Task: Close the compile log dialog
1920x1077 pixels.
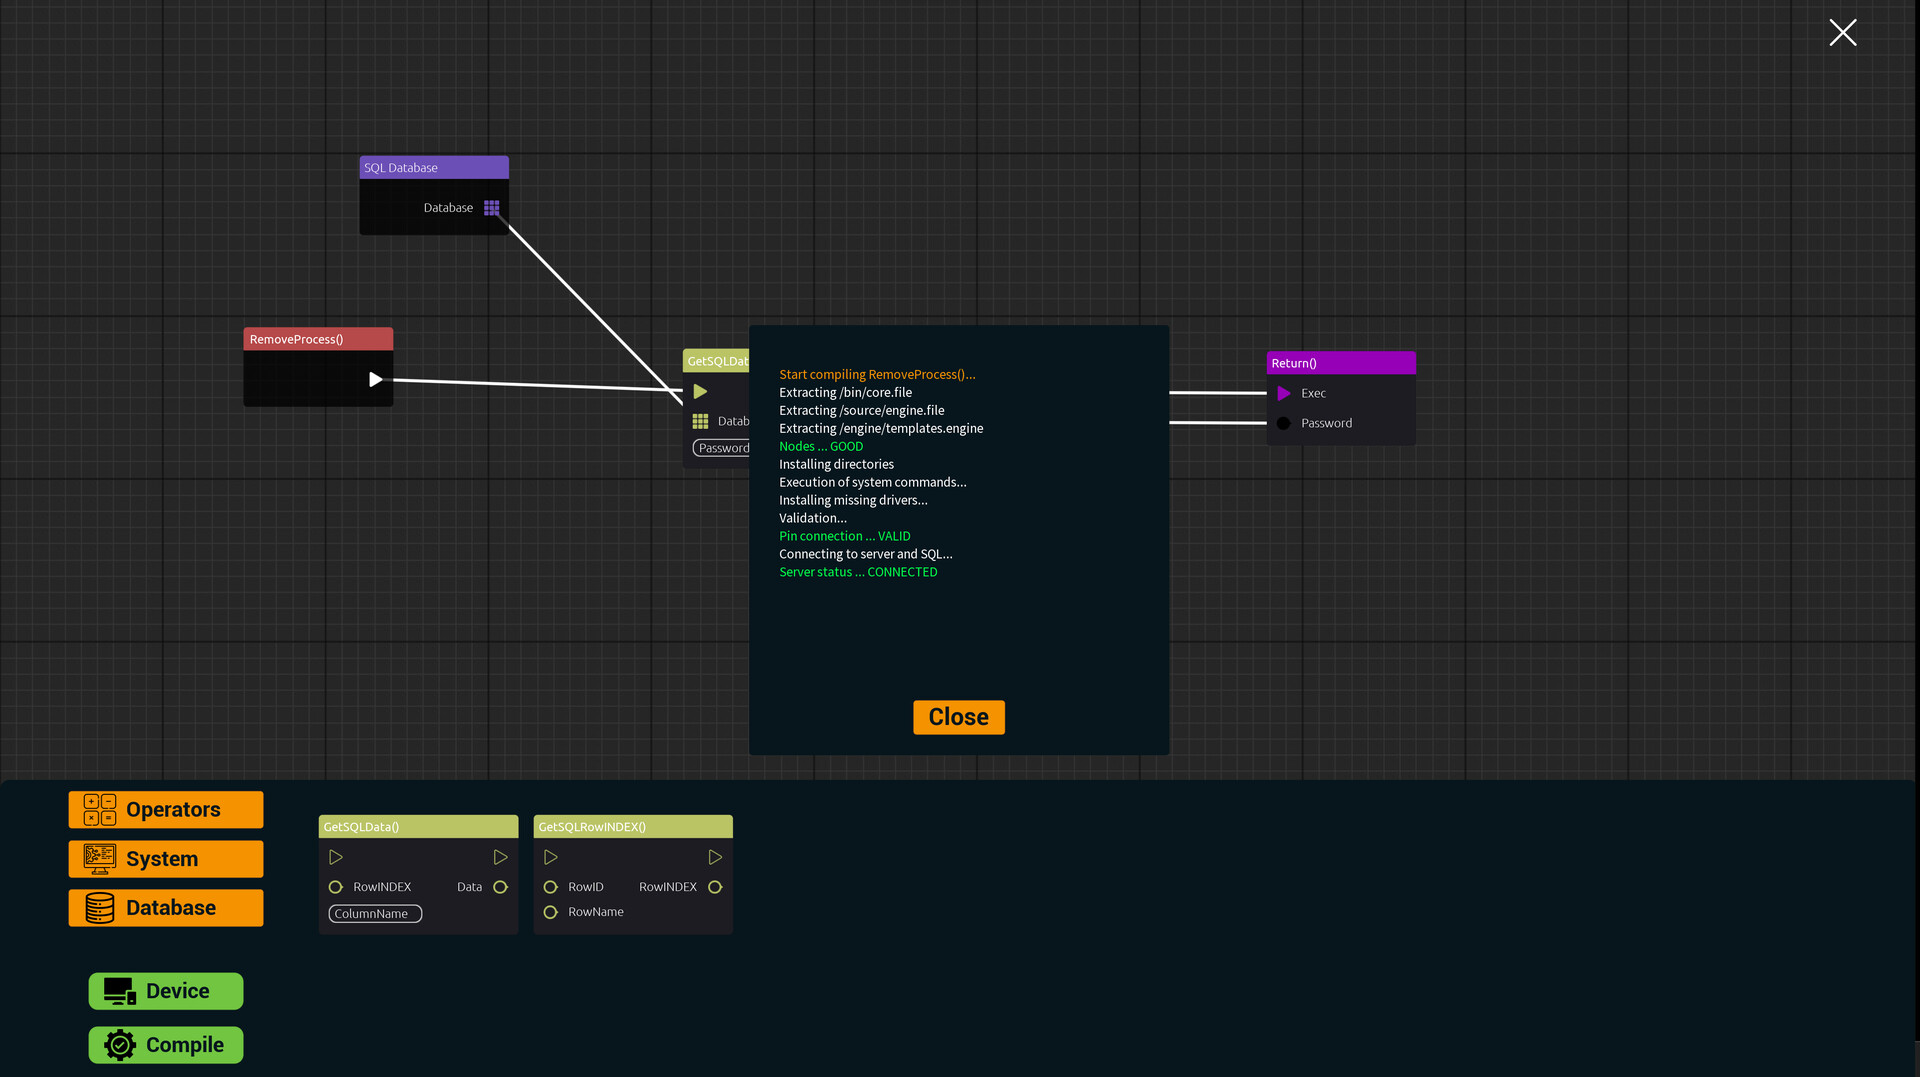Action: tap(957, 717)
